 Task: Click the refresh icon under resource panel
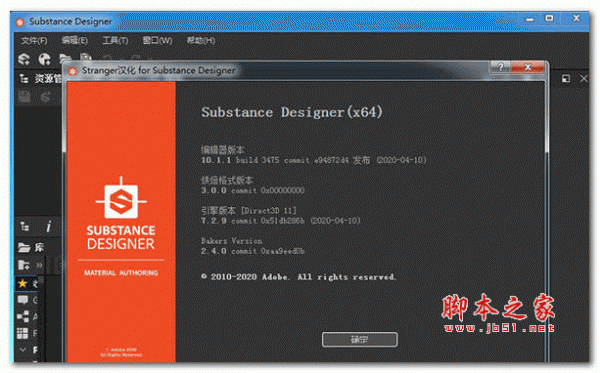pyautogui.click(x=46, y=97)
